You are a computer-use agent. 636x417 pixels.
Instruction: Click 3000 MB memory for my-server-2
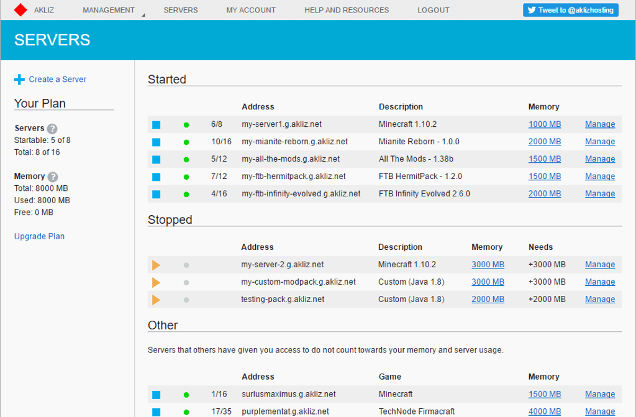(488, 265)
